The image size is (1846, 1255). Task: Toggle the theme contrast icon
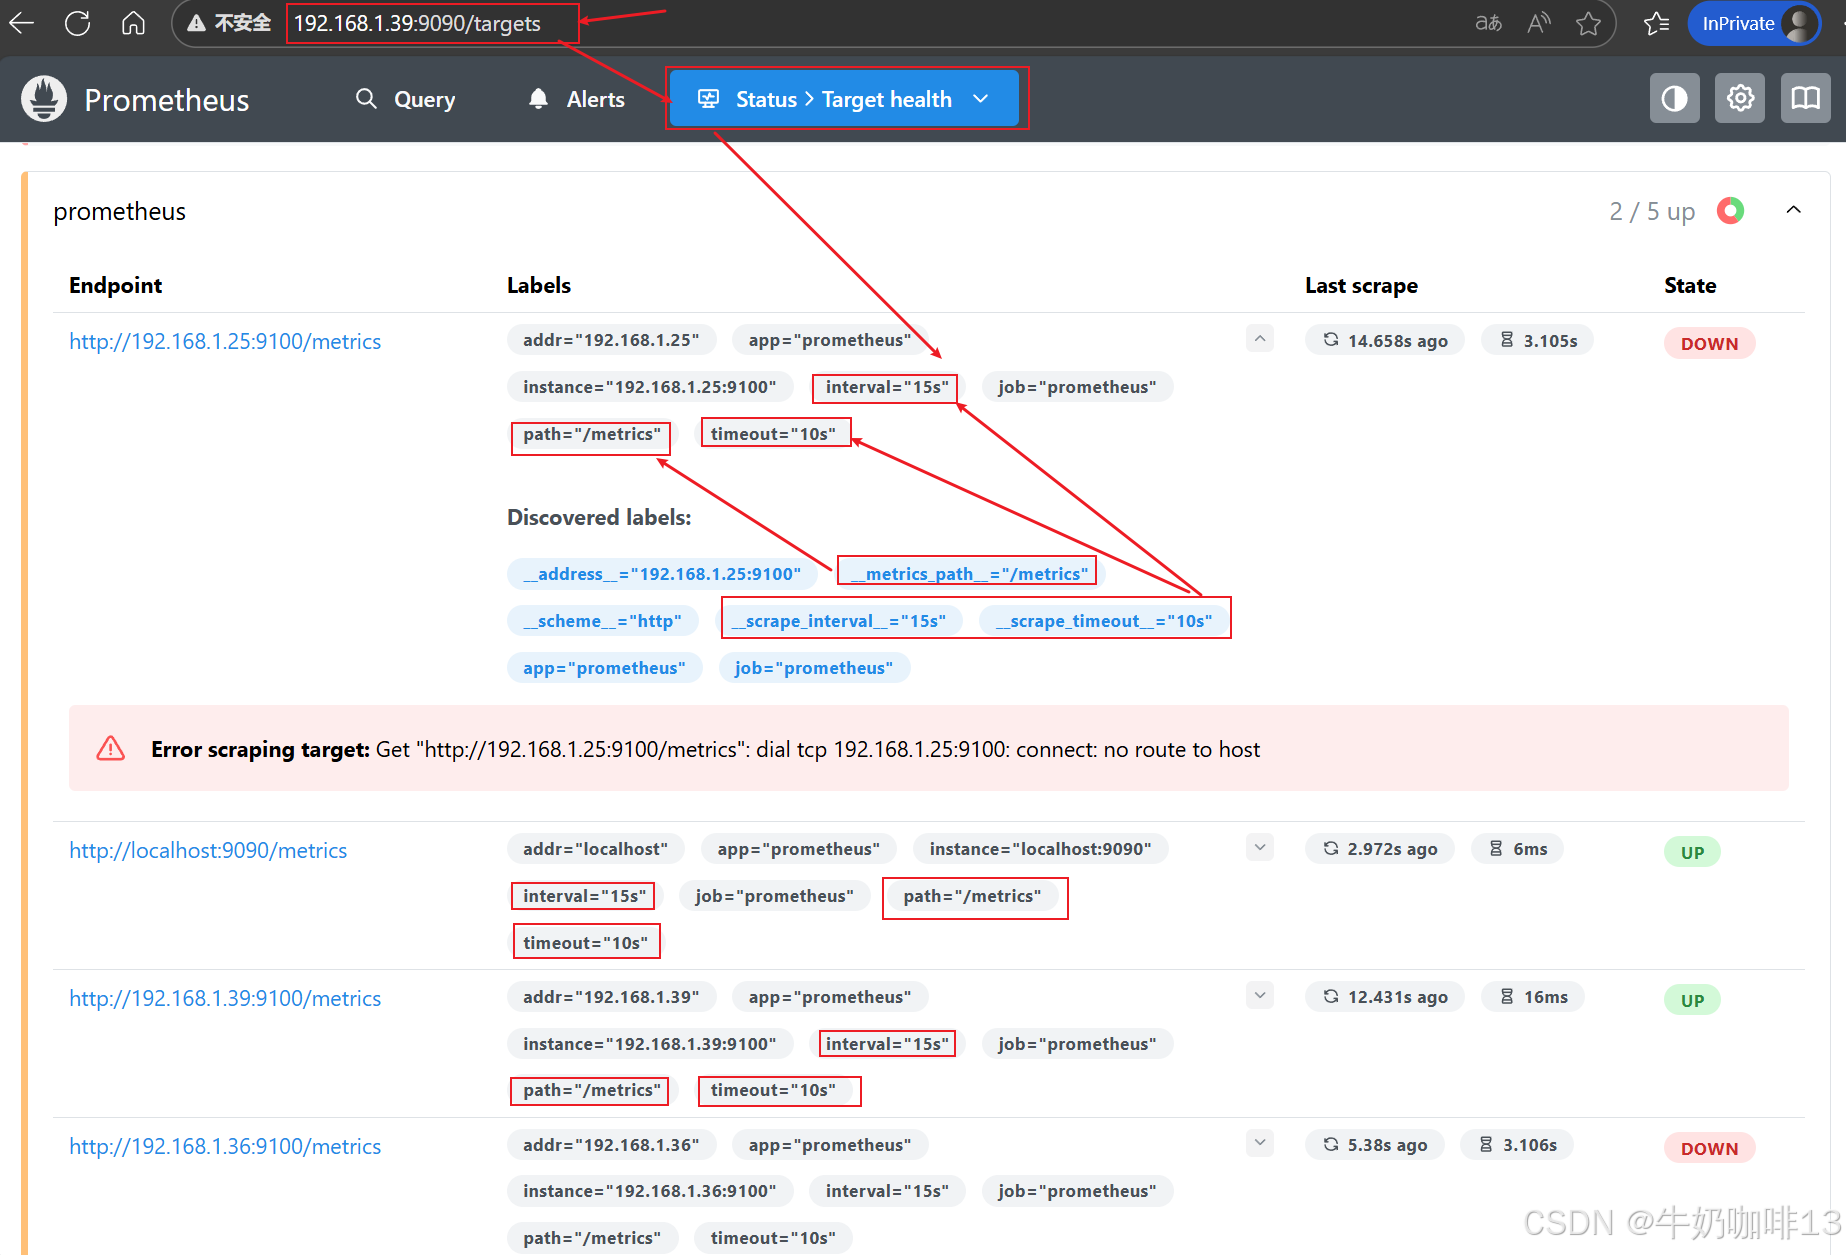click(x=1674, y=98)
